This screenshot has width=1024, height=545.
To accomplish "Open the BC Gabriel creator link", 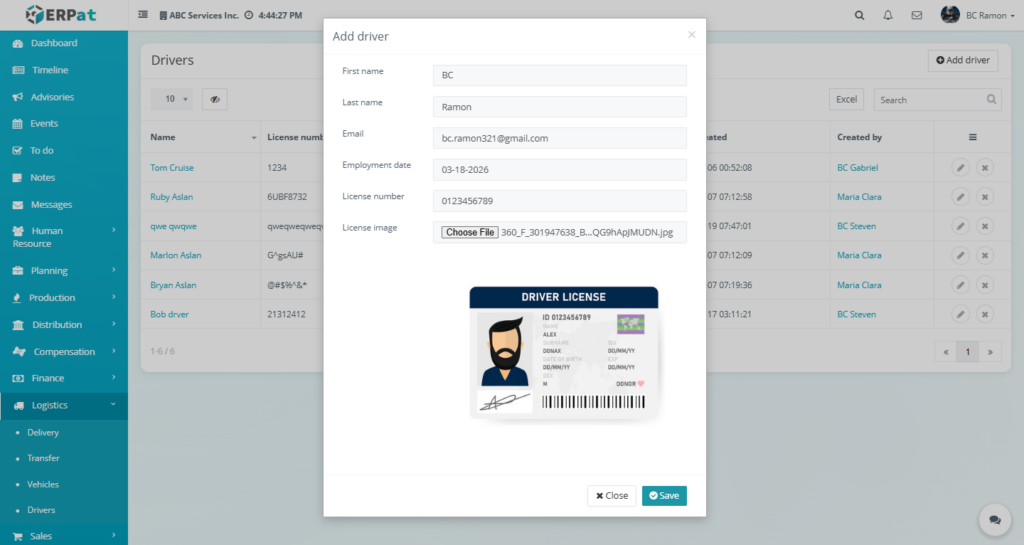I will (857, 168).
